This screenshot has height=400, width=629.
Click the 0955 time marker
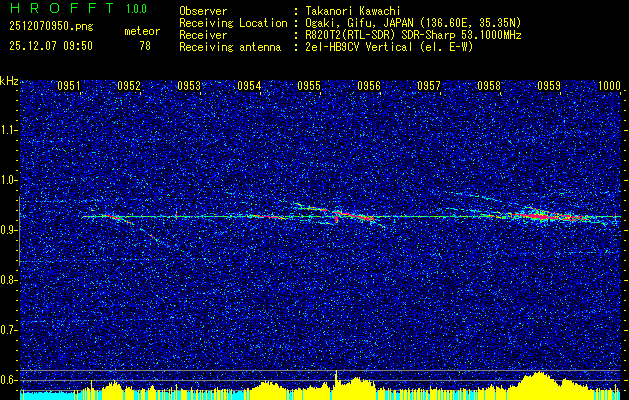coord(309,86)
